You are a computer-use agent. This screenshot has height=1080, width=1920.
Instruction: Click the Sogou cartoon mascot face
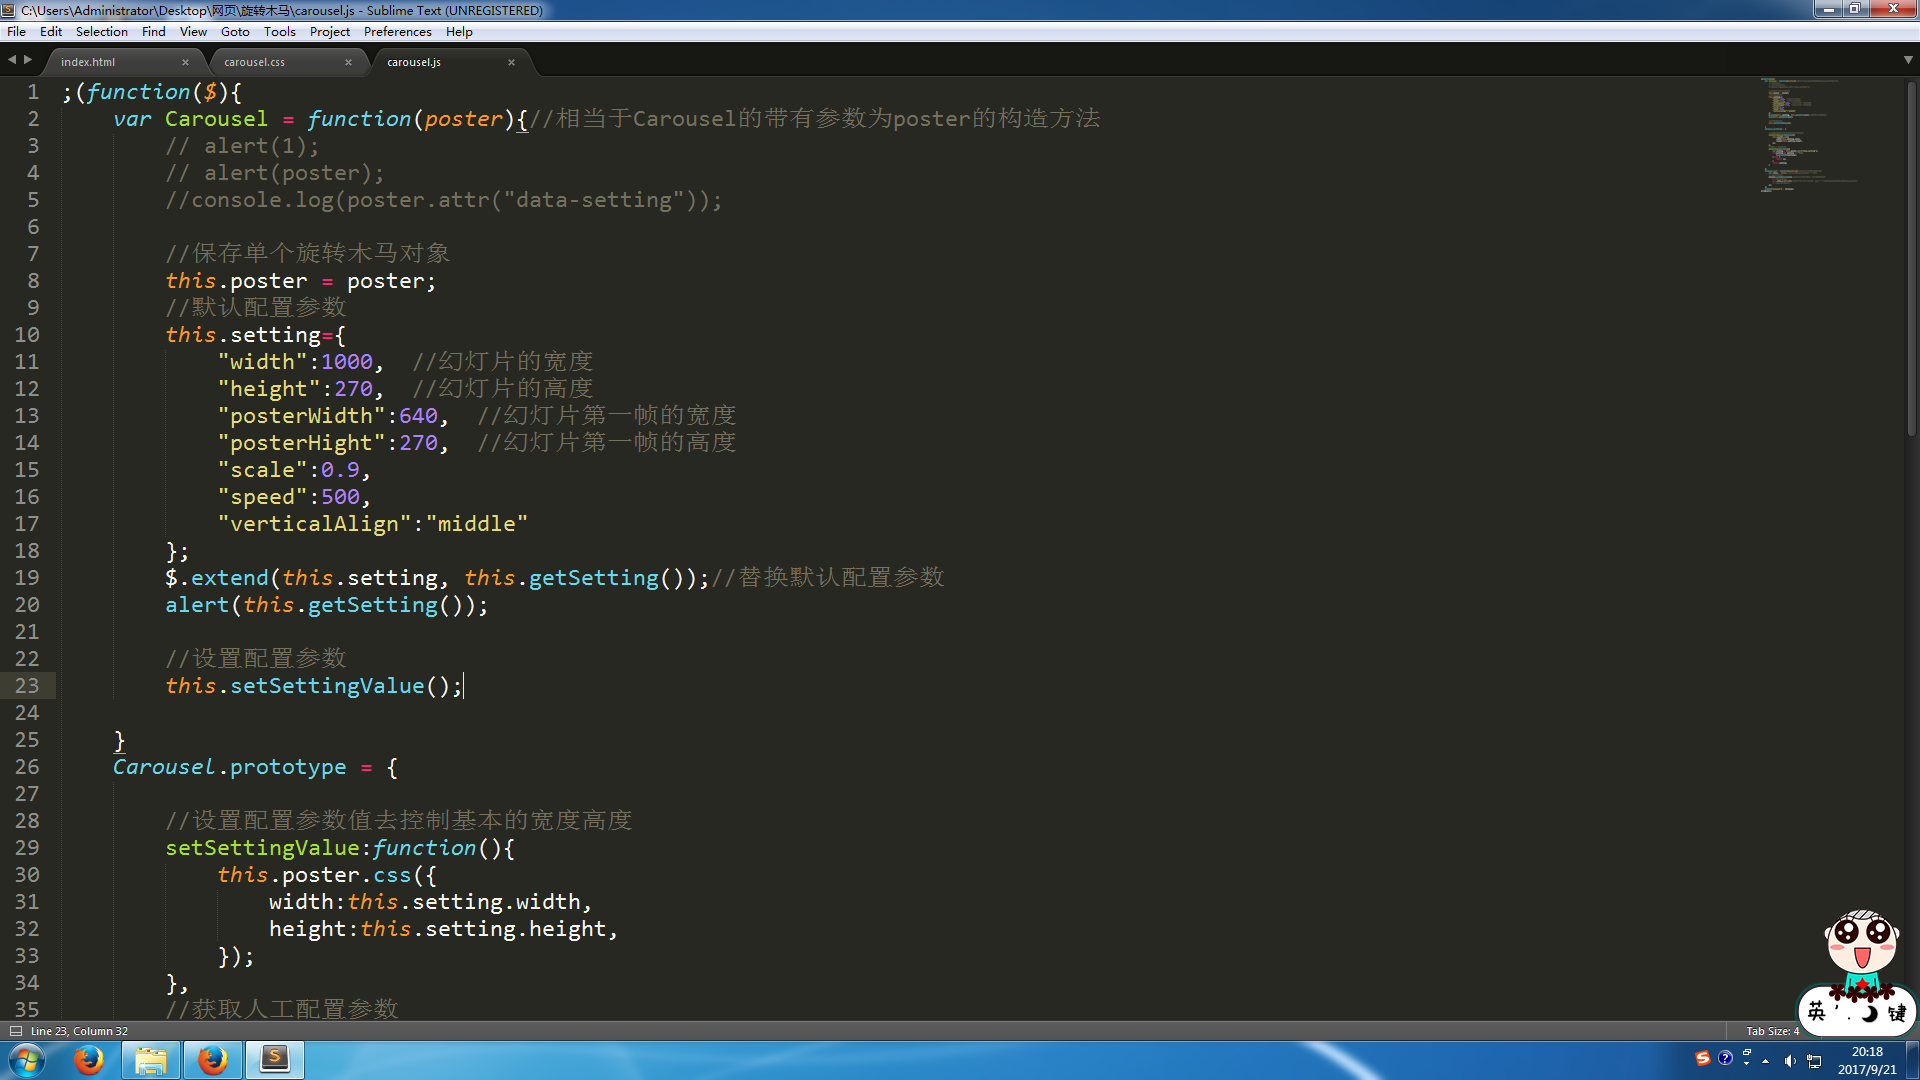(x=1861, y=940)
